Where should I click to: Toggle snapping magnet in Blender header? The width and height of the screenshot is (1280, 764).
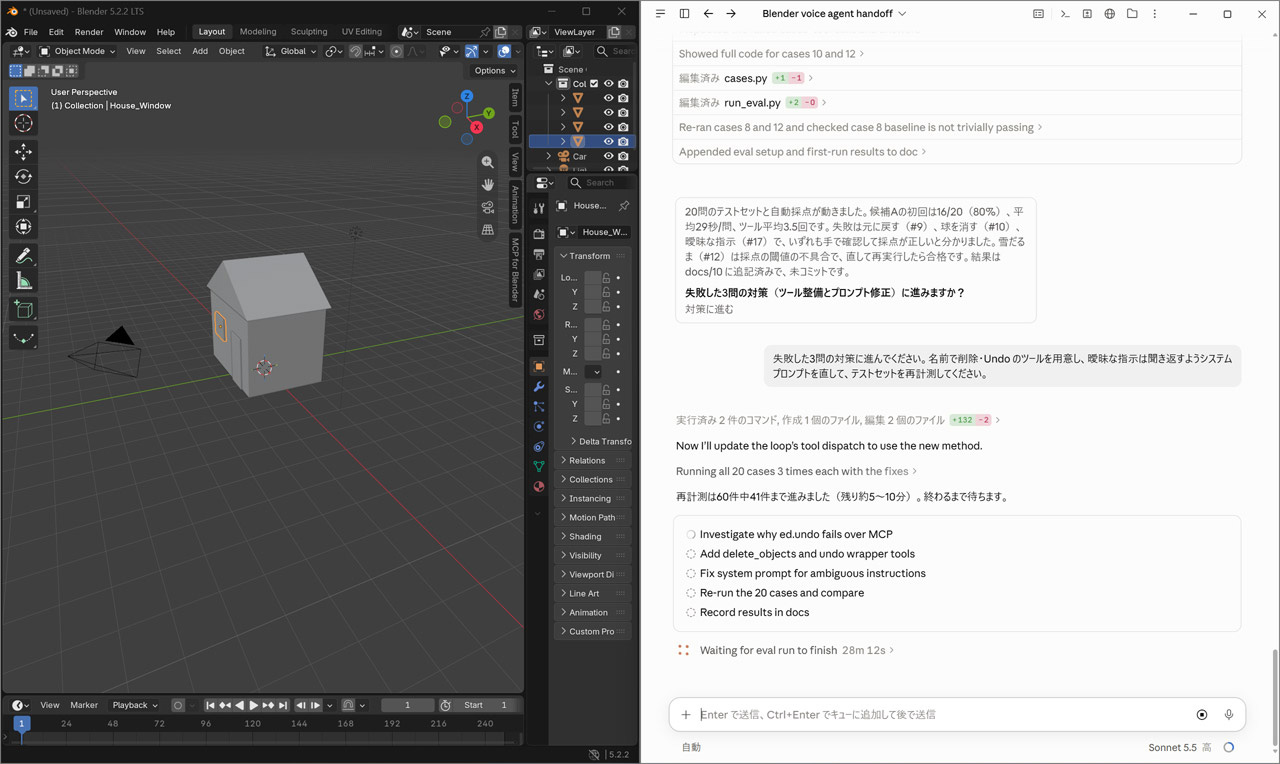pyautogui.click(x=355, y=51)
